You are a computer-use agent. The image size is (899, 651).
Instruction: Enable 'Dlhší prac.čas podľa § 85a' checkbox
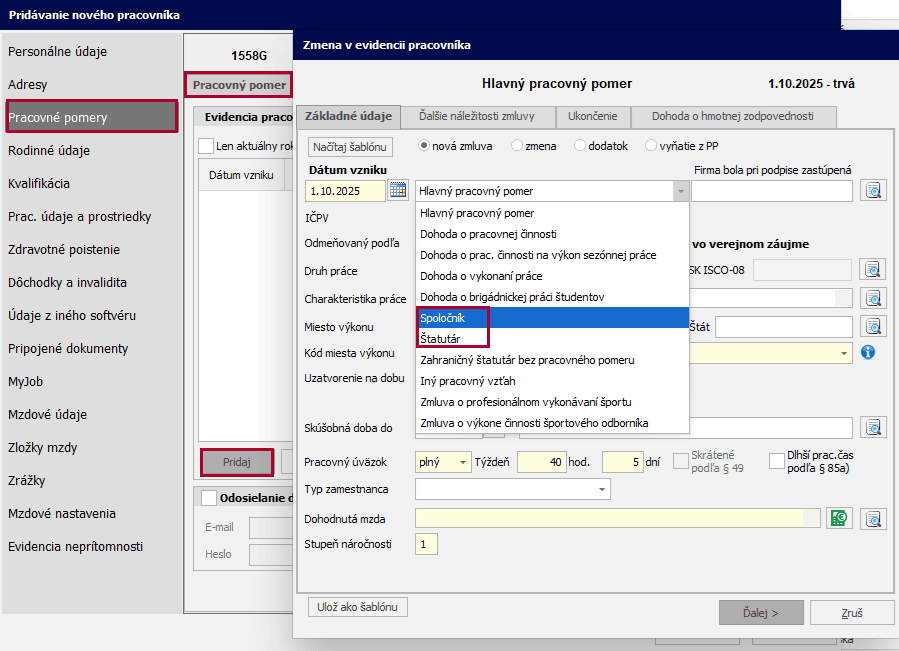(777, 461)
